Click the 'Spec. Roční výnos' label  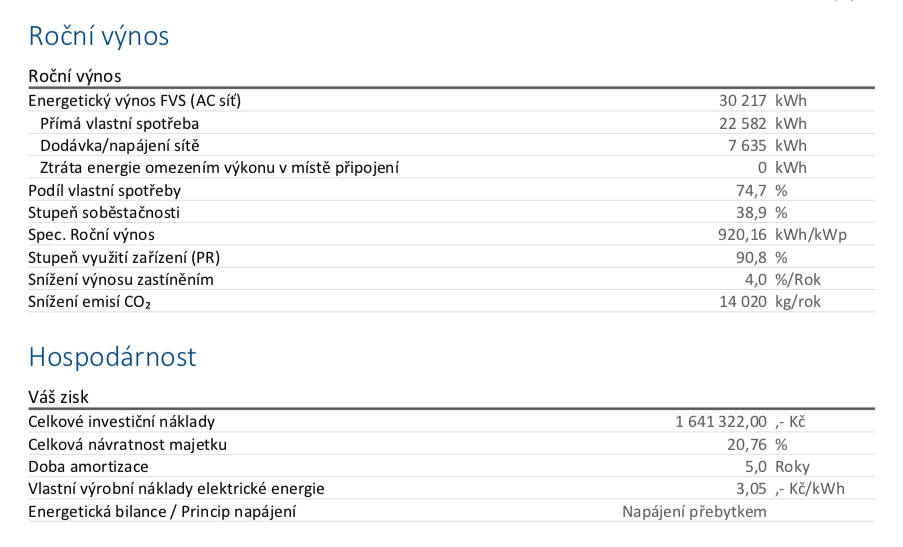pos(91,234)
